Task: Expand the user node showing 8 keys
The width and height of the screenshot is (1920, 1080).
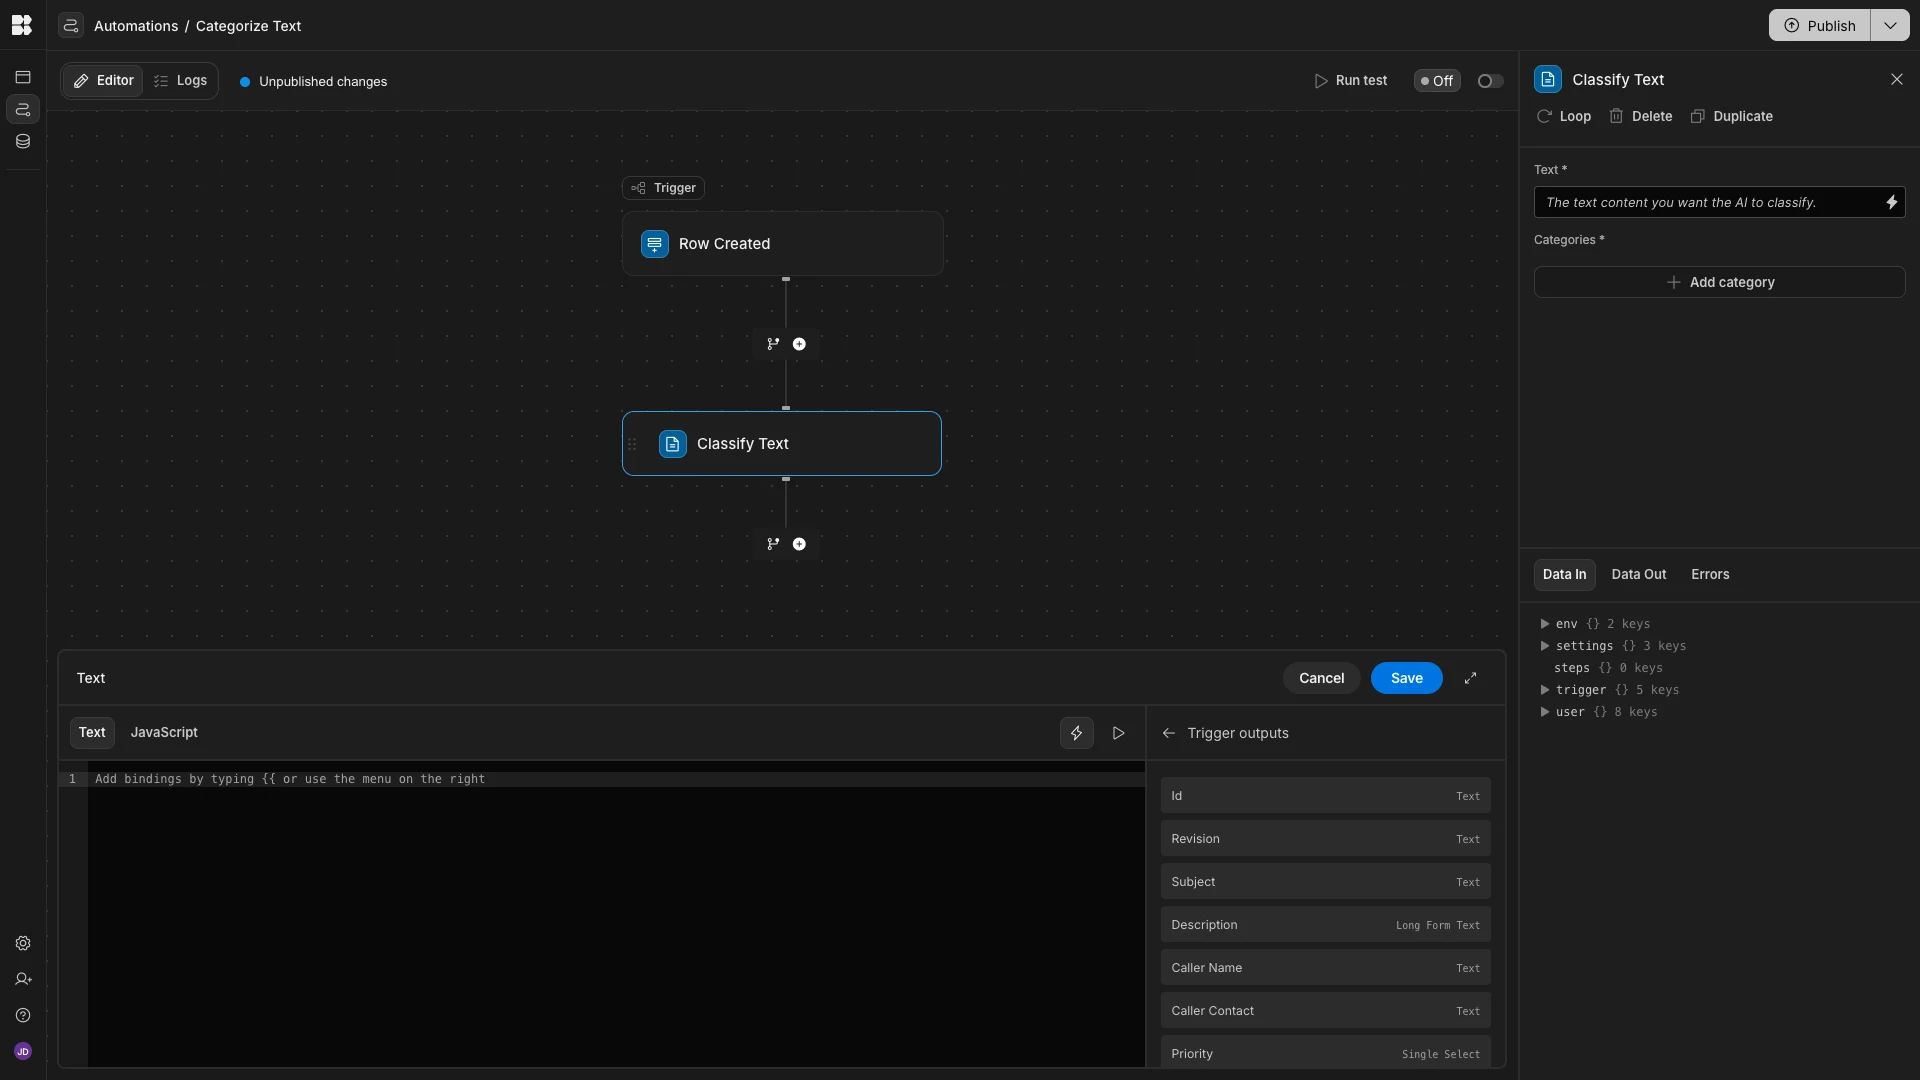Action: tap(1546, 712)
